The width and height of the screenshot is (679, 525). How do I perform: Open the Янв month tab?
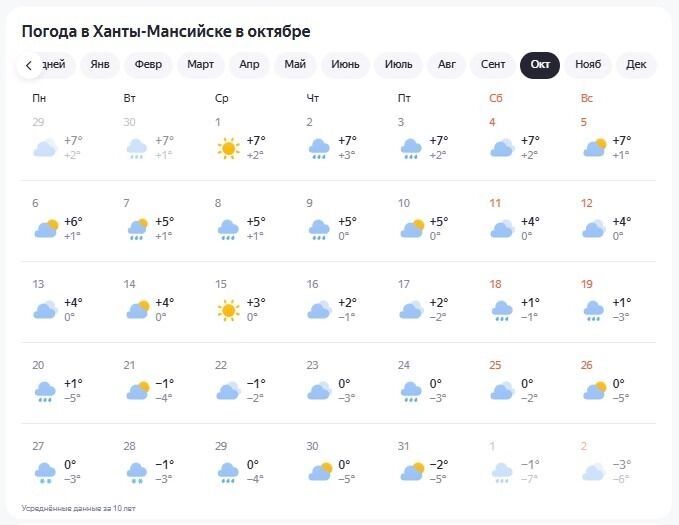pos(100,65)
